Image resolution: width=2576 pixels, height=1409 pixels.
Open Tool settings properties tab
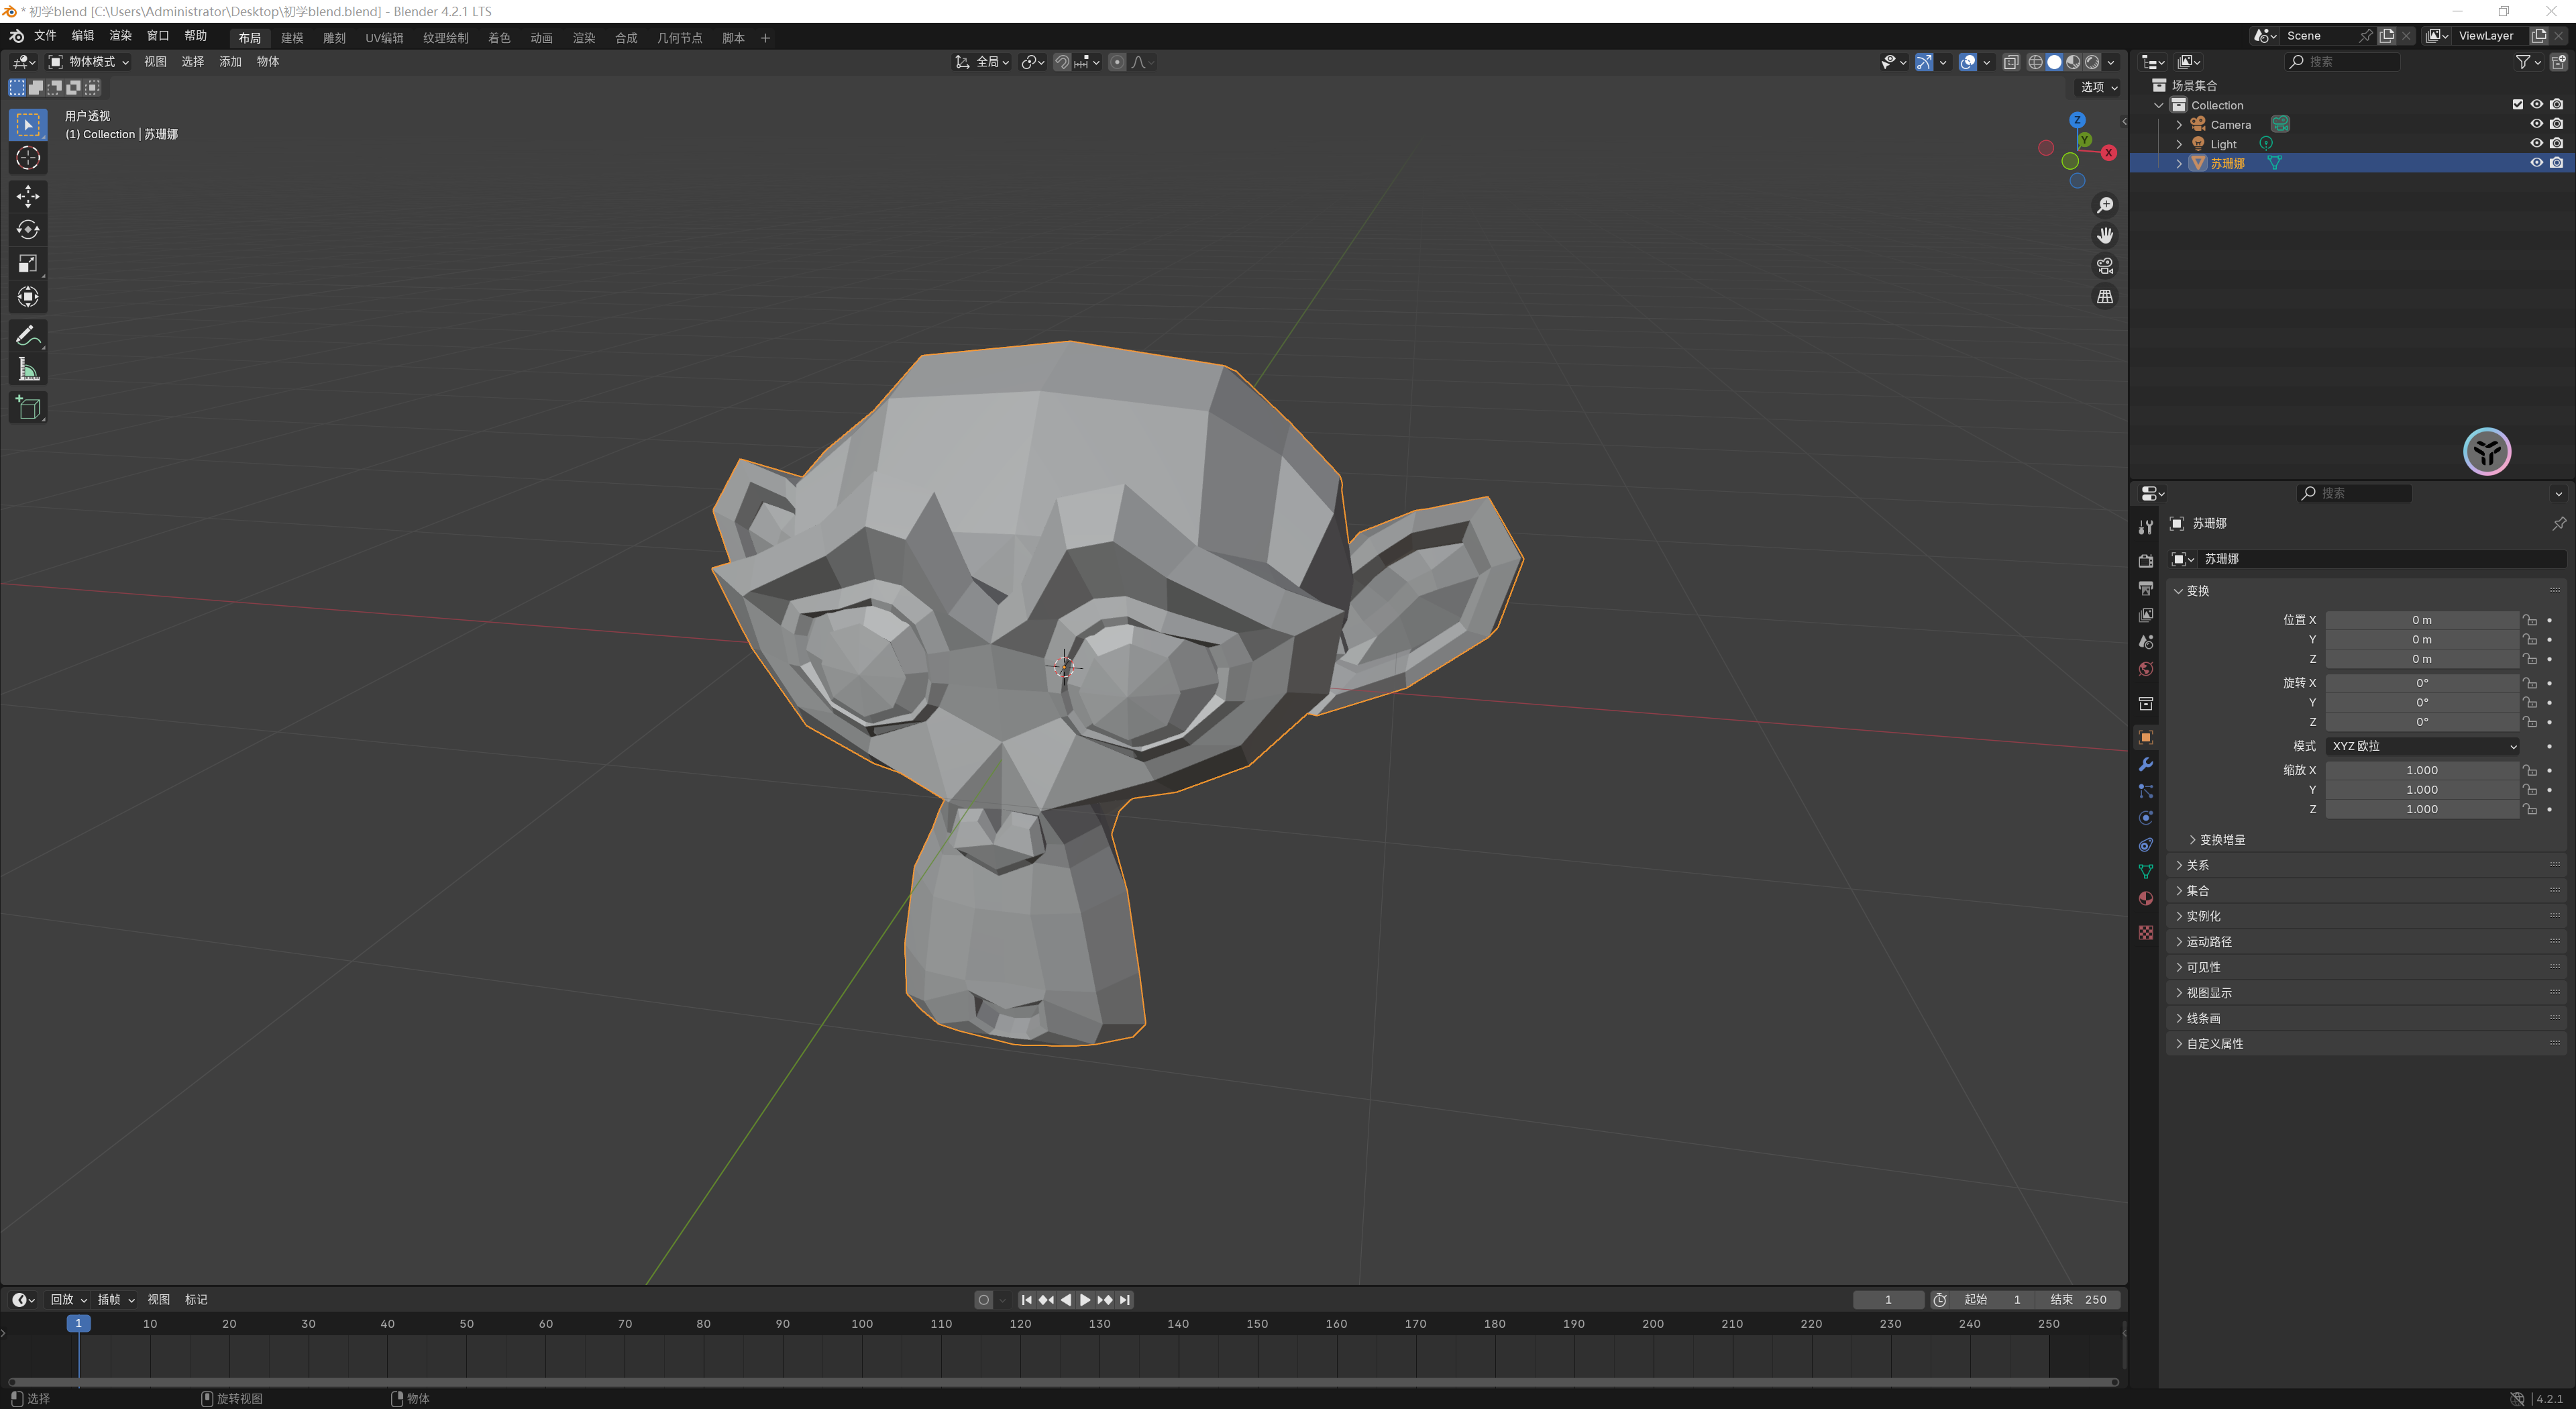pos(2146,527)
